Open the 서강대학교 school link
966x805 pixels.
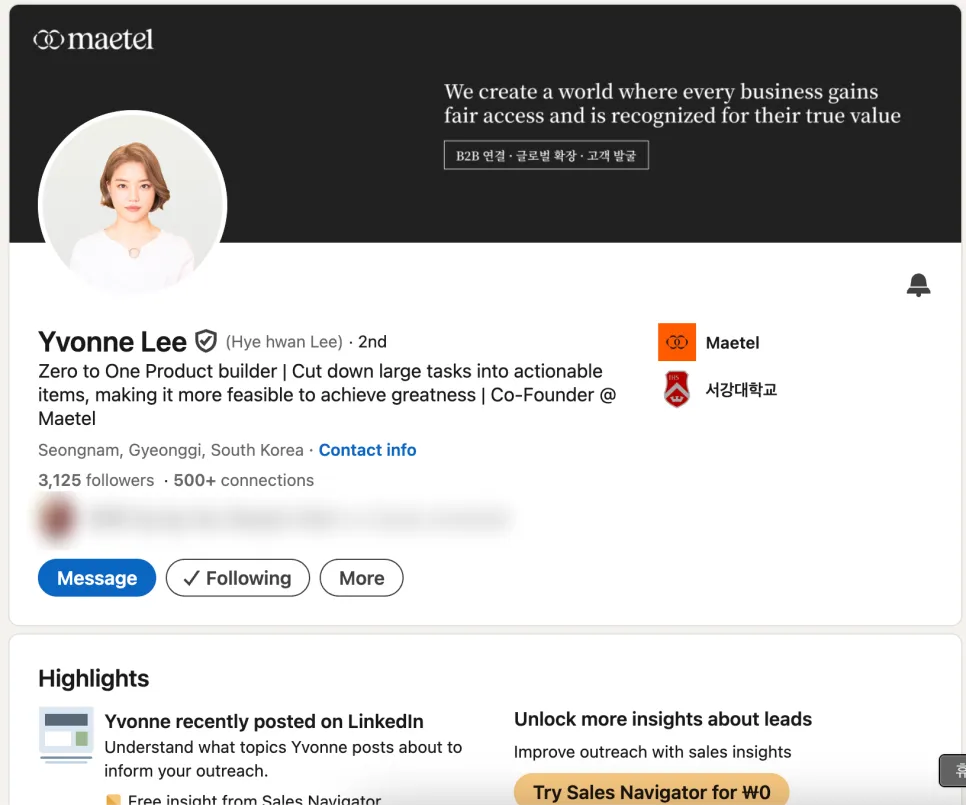(741, 389)
